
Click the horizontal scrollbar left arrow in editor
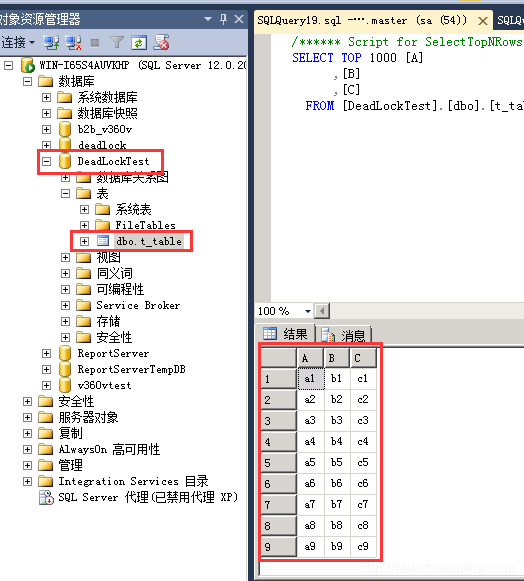[322, 311]
